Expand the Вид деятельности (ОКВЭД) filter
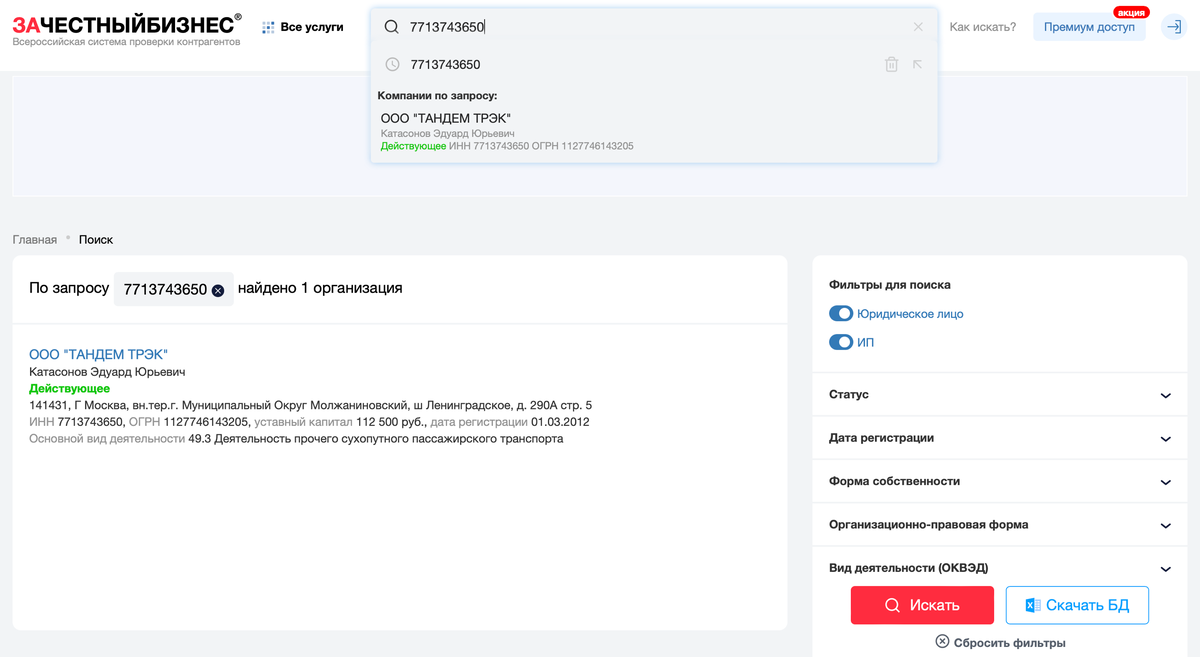Image resolution: width=1200 pixels, height=657 pixels. [1000, 568]
